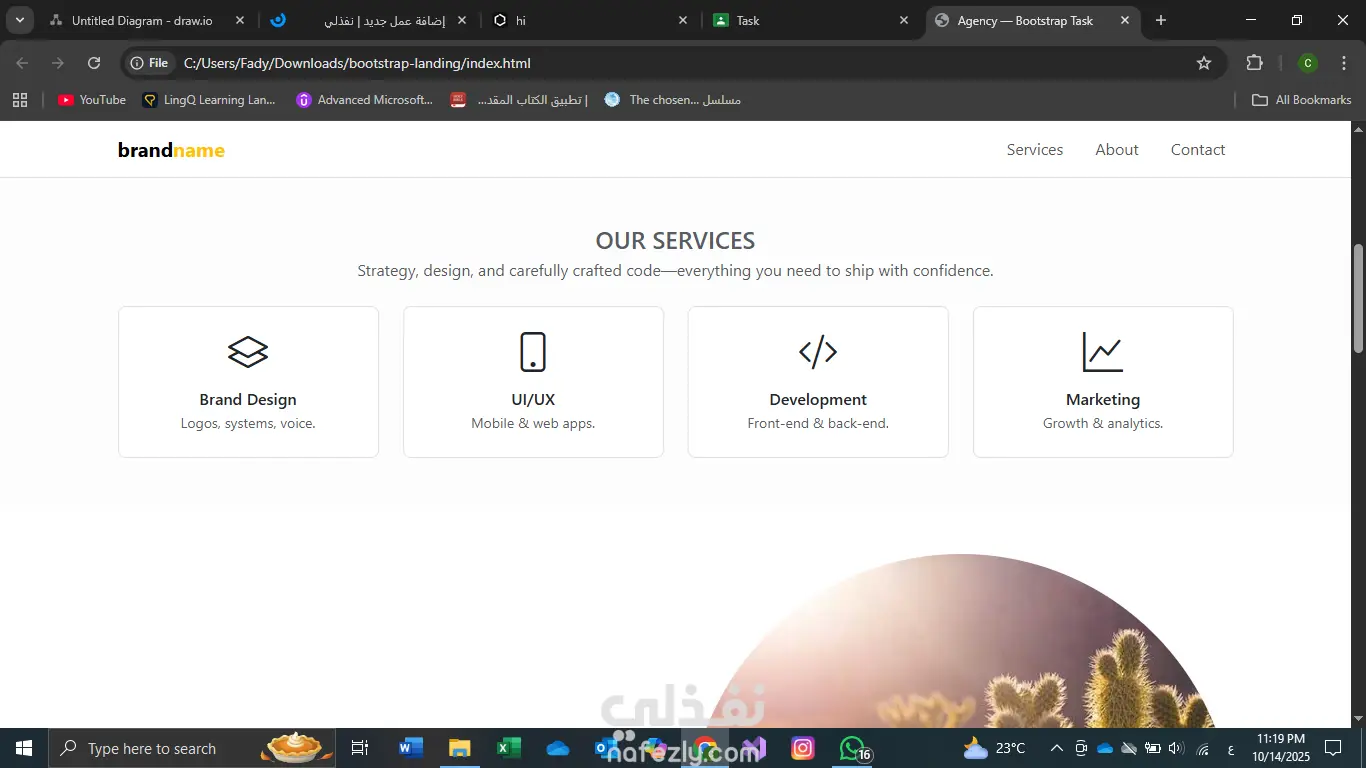Image resolution: width=1366 pixels, height=768 pixels.
Task: Open the Apps grid in bookmarks bar
Action: pos(20,100)
